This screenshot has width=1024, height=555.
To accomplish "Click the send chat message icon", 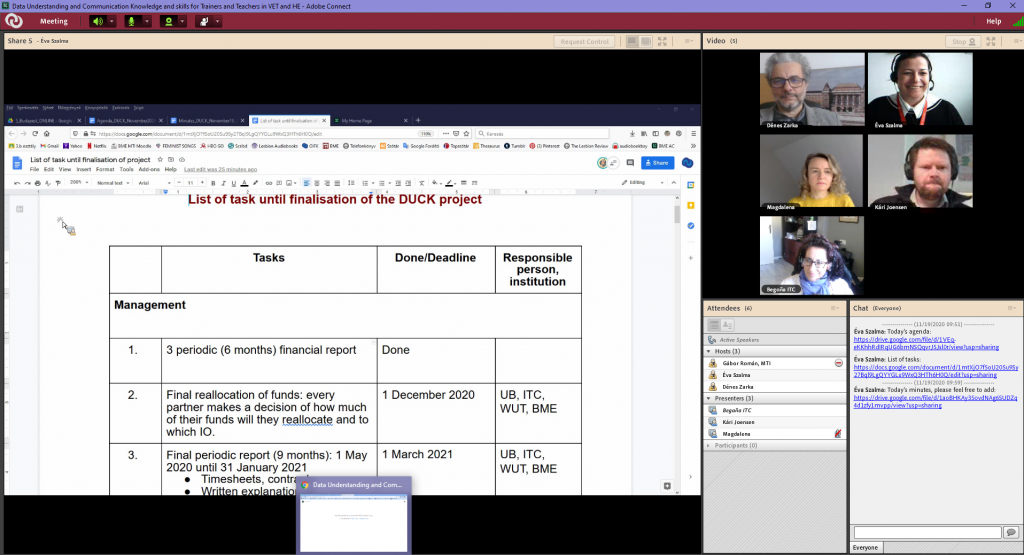I will pyautogui.click(x=1010, y=532).
